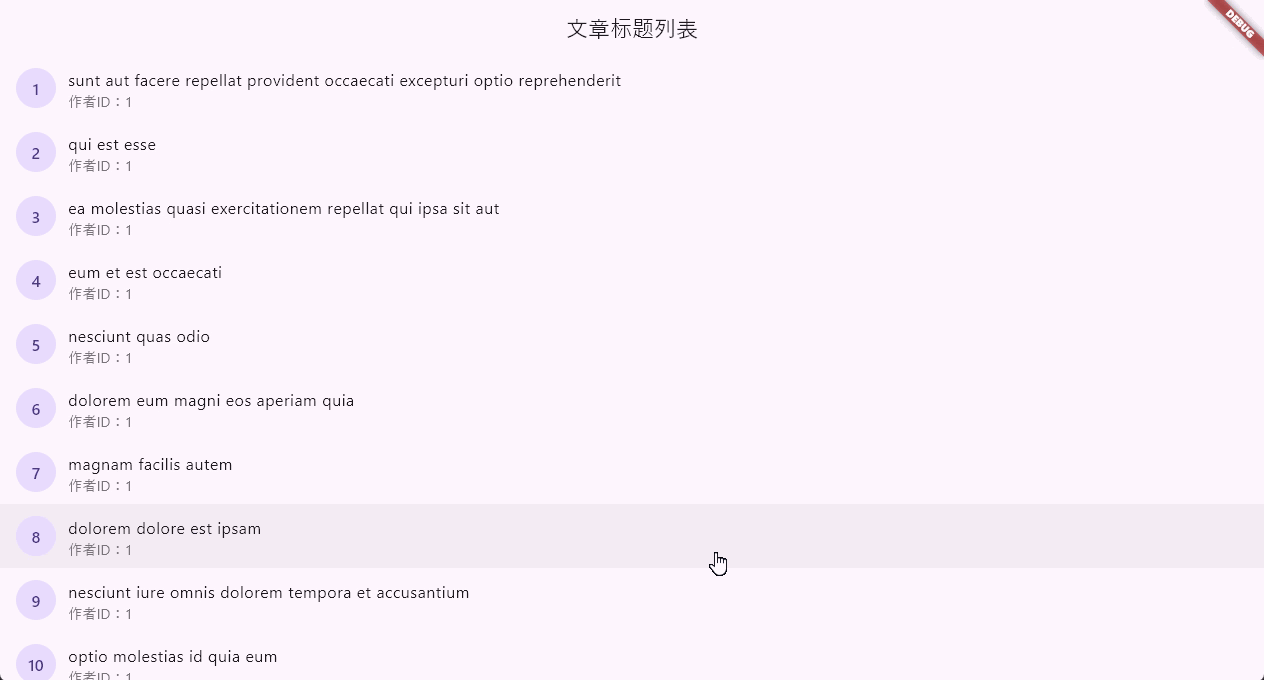Click the number 5 circle avatar
Image resolution: width=1264 pixels, height=680 pixels.
click(x=36, y=345)
